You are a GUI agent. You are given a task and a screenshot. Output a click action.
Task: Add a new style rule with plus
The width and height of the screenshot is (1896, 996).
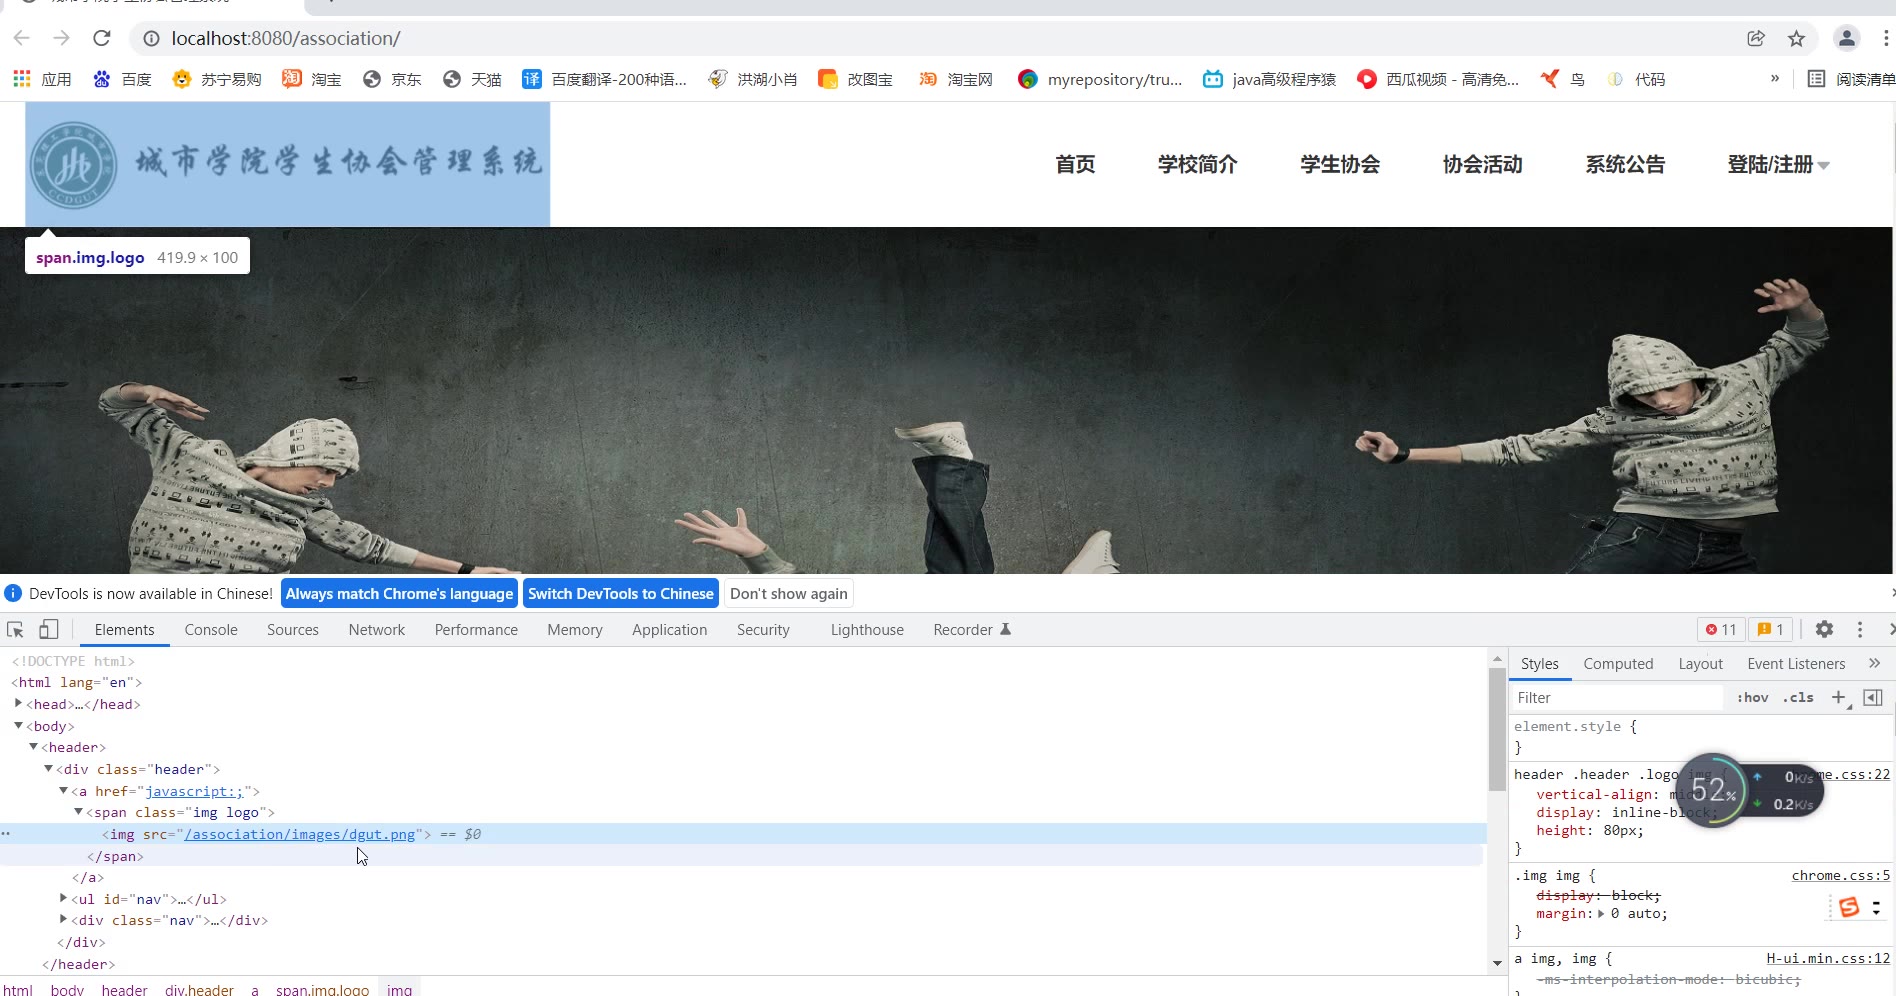[x=1838, y=697]
